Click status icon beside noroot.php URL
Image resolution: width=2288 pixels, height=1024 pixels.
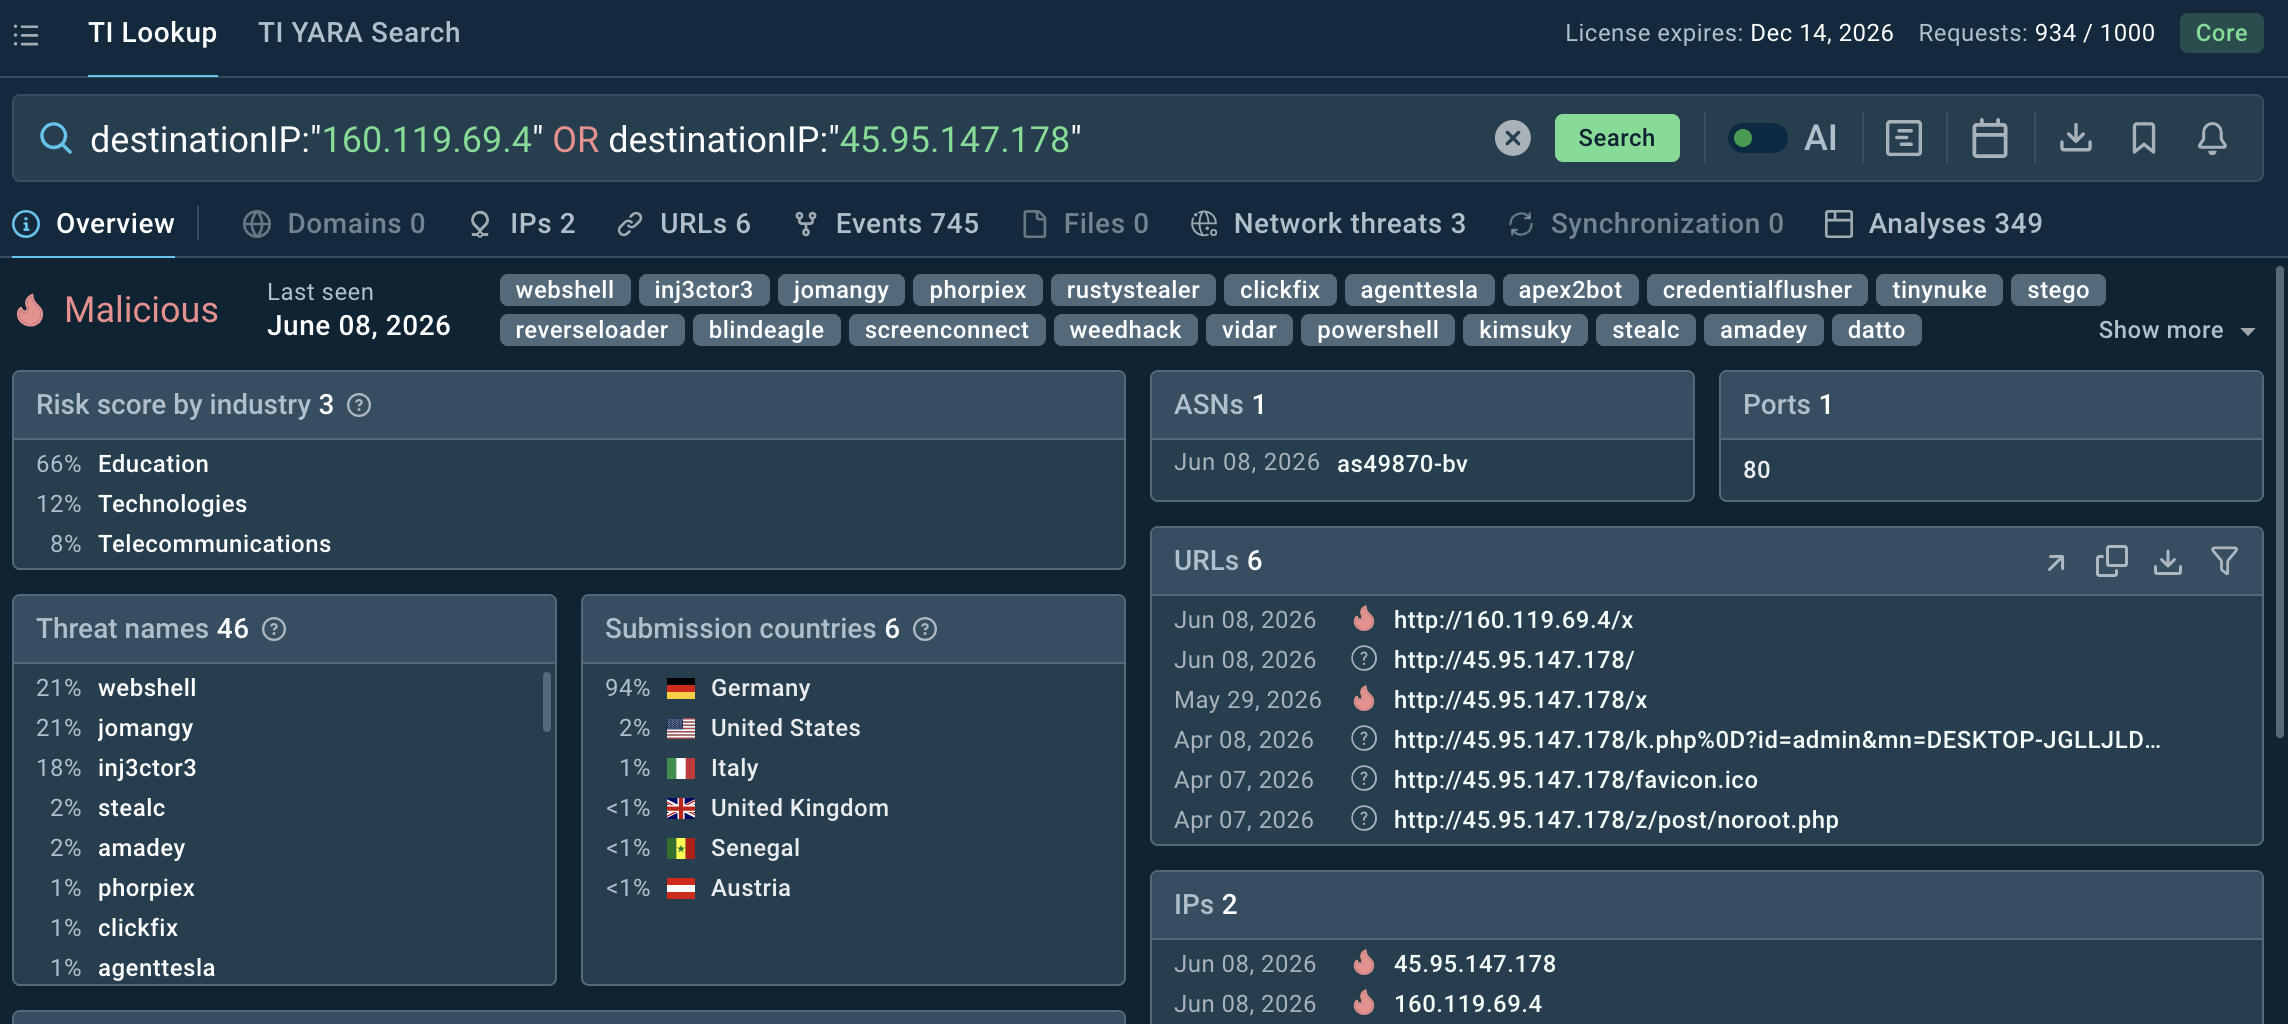point(1364,819)
